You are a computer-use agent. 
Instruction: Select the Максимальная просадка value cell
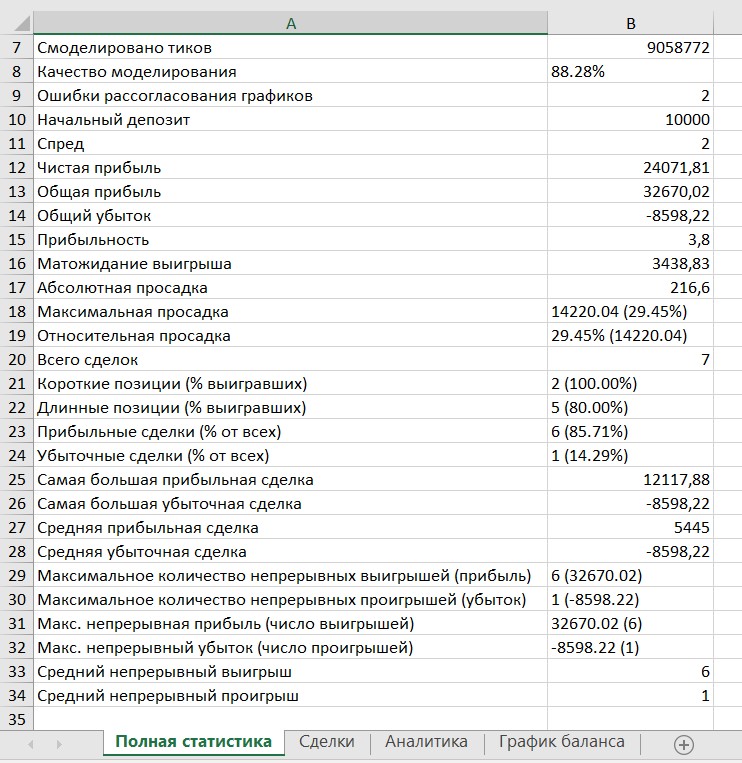631,312
